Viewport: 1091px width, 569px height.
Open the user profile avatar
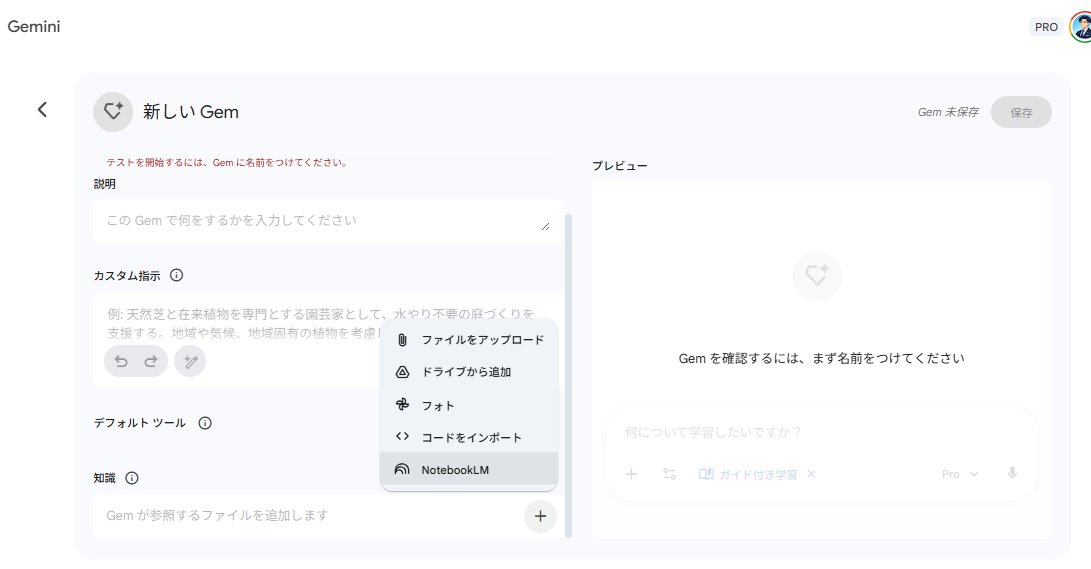point(1081,26)
